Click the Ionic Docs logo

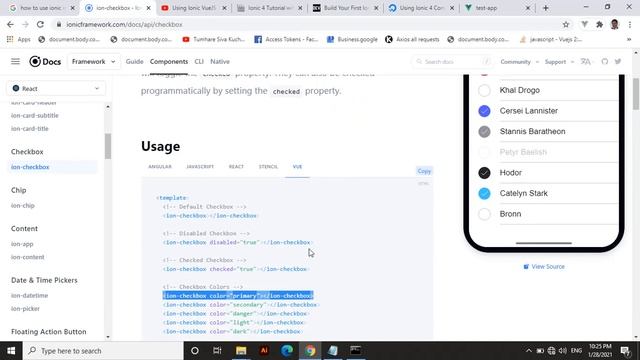[45, 62]
